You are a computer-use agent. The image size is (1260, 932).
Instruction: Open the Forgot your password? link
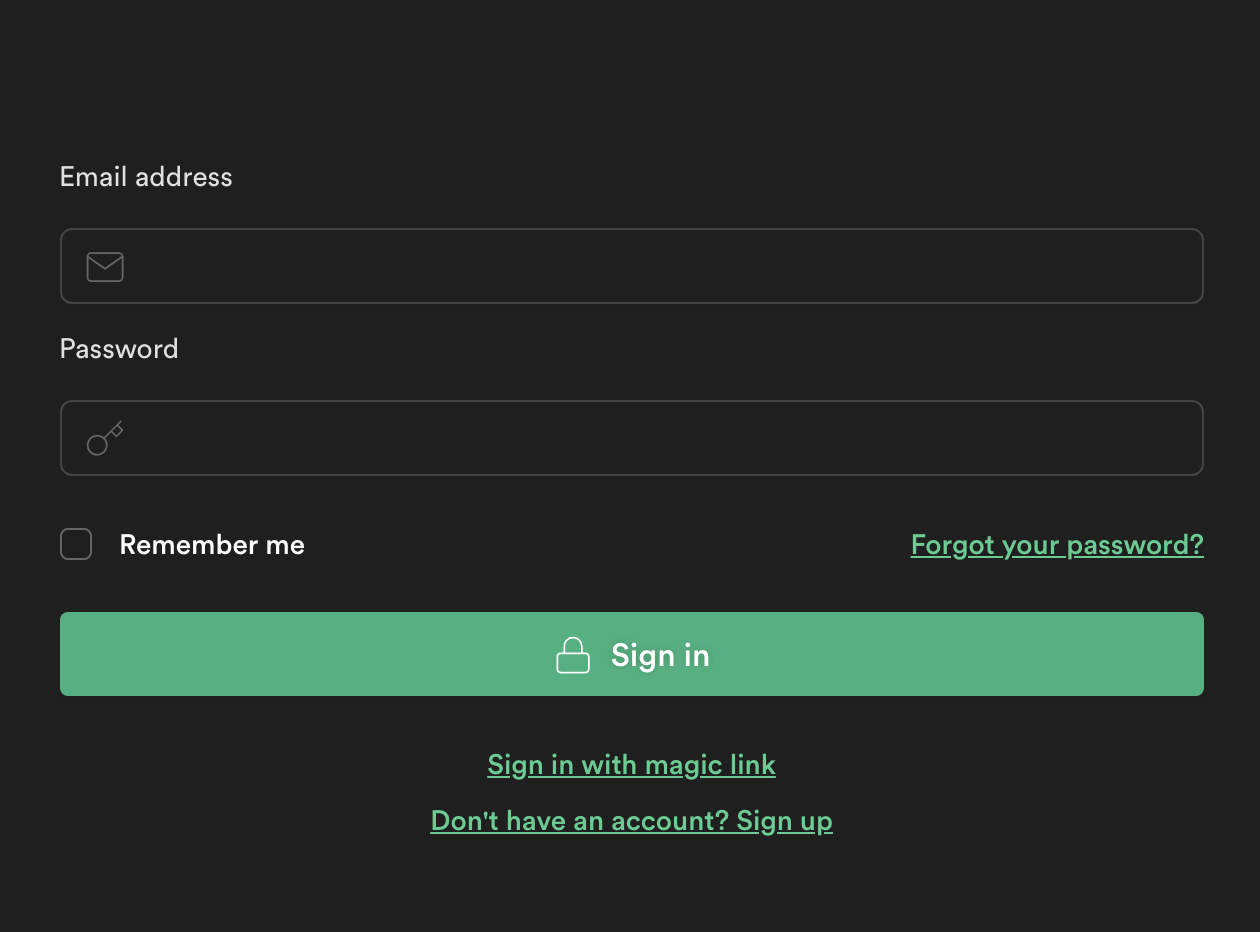coord(1057,545)
